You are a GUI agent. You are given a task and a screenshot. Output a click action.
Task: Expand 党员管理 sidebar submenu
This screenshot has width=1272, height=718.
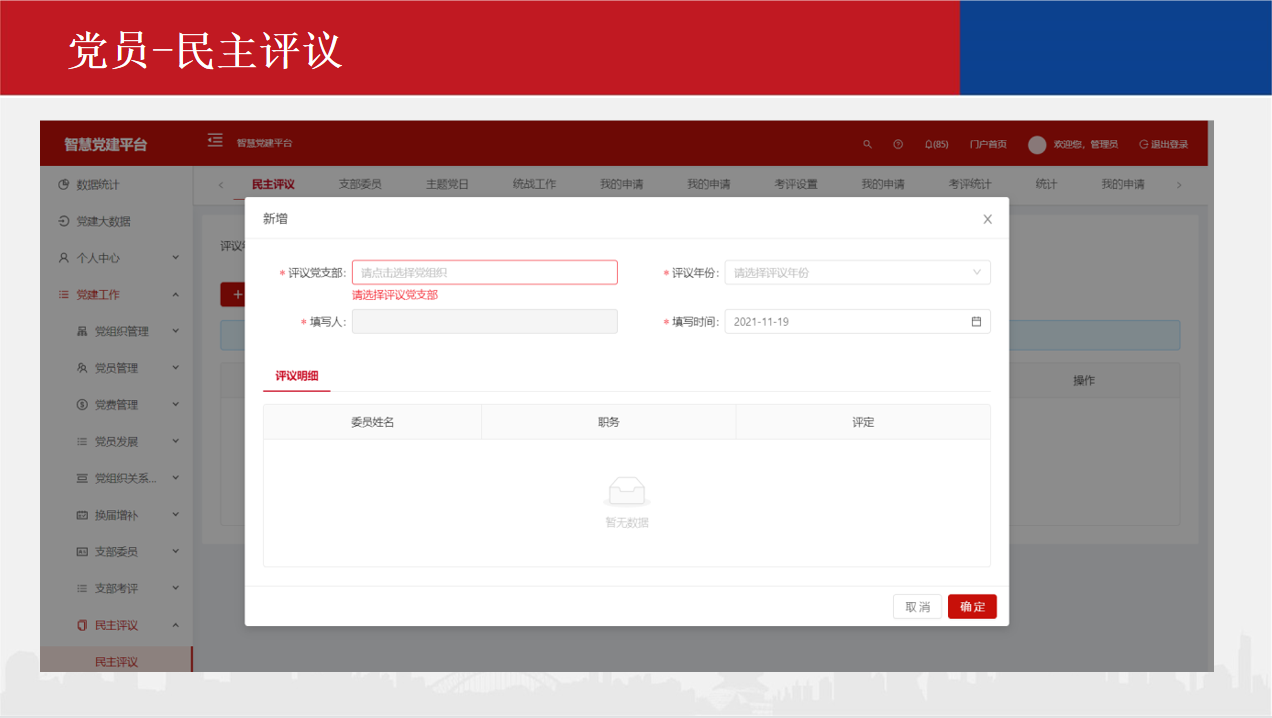[116, 368]
